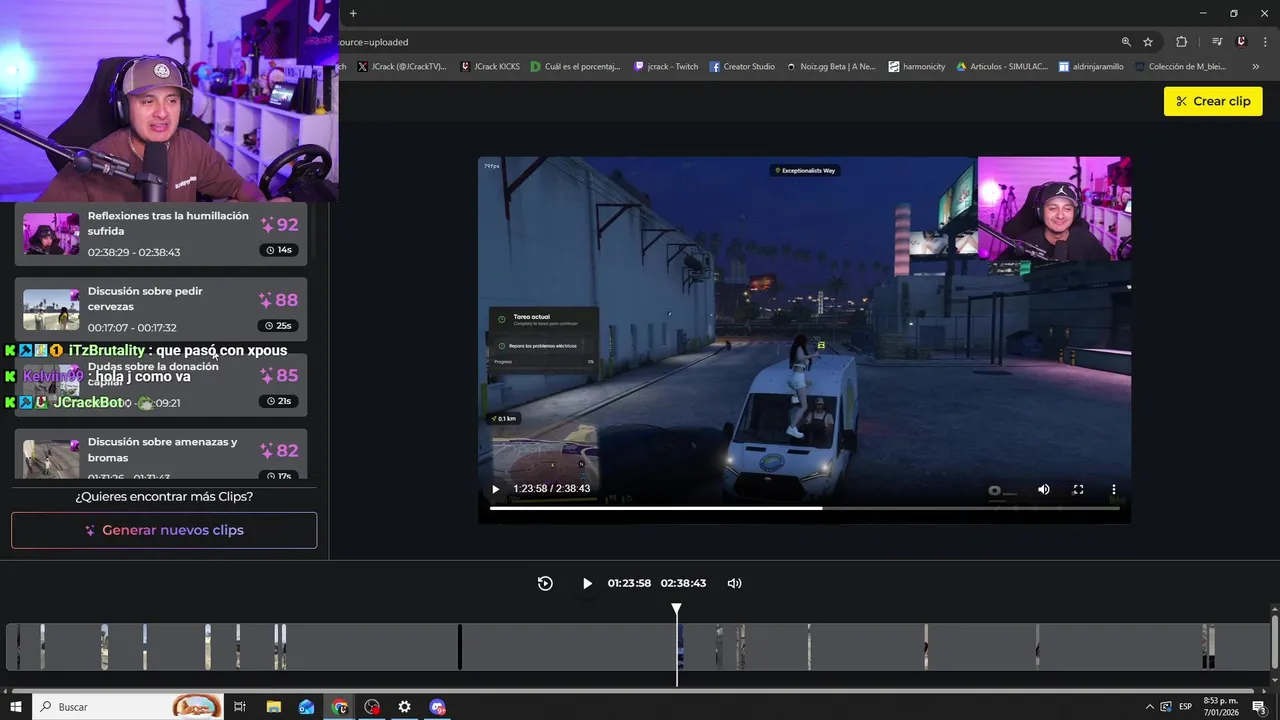Open a new browser tab with plus

353,13
